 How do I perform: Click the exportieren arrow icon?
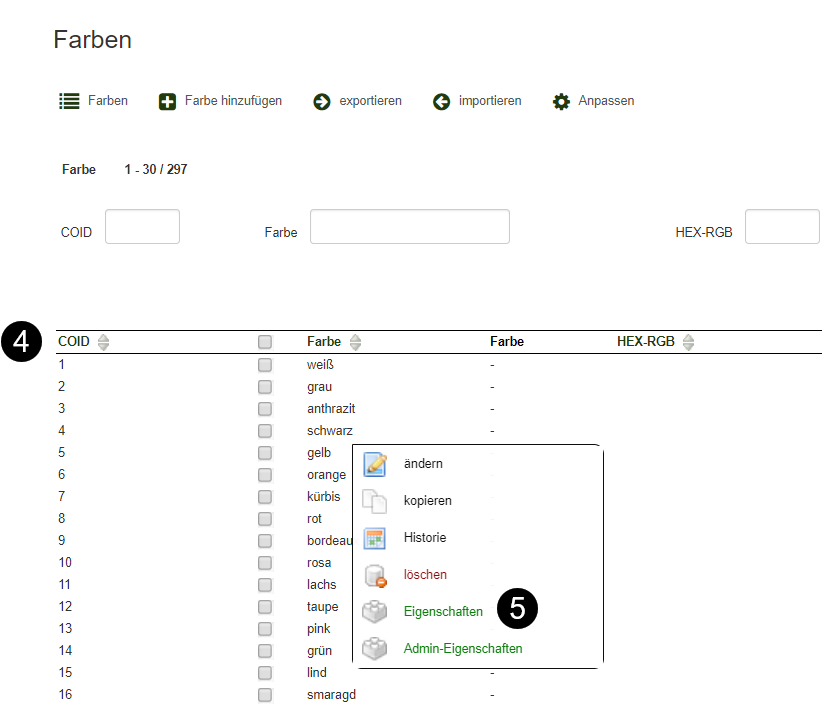pyautogui.click(x=322, y=101)
